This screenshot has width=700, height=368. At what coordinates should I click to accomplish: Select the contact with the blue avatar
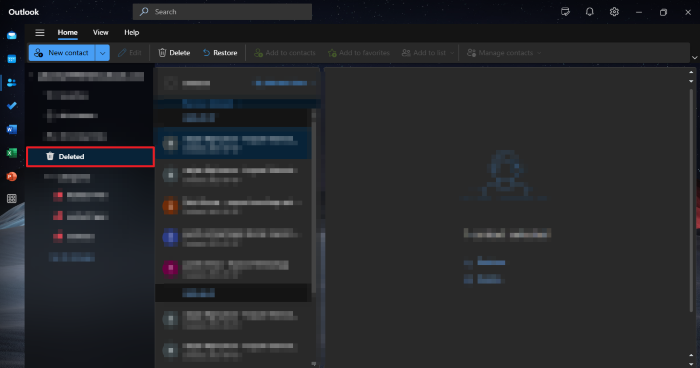[234, 237]
